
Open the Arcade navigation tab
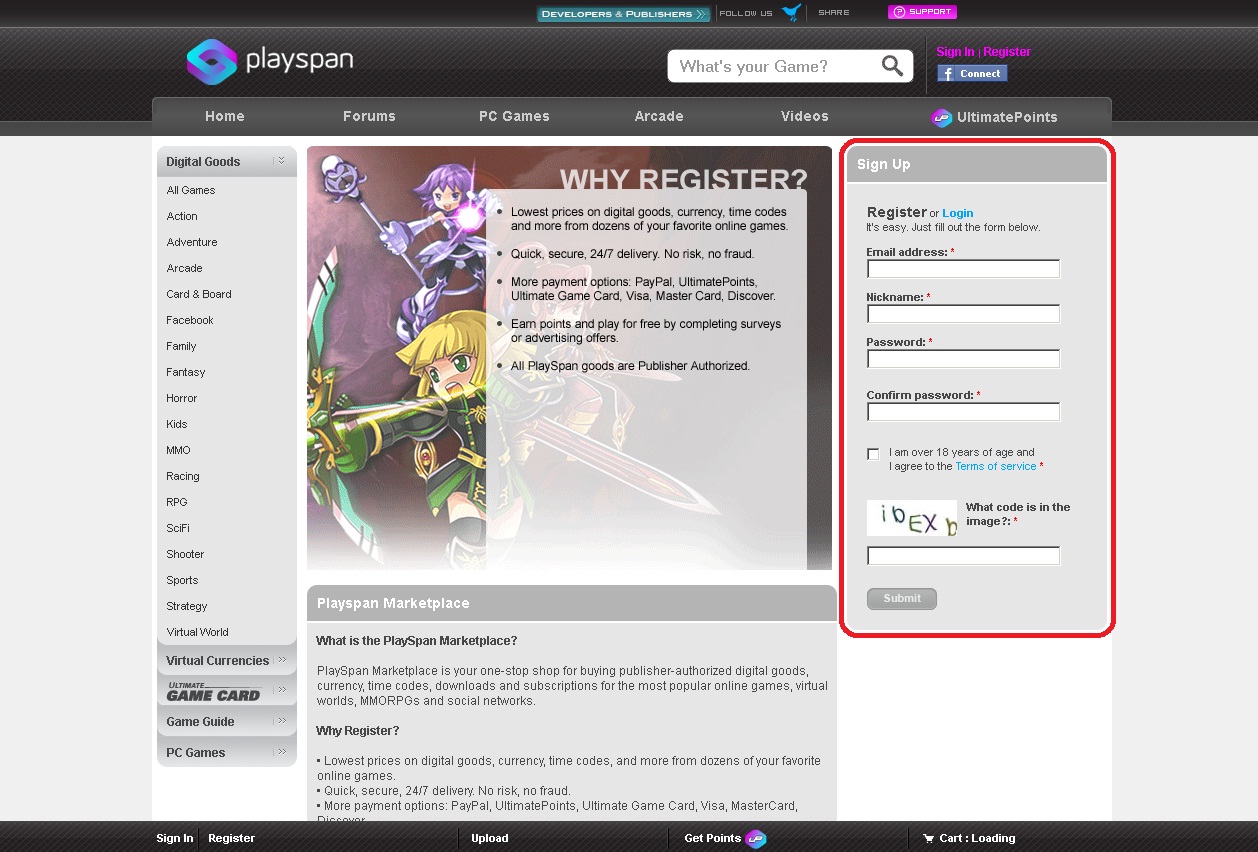[659, 116]
